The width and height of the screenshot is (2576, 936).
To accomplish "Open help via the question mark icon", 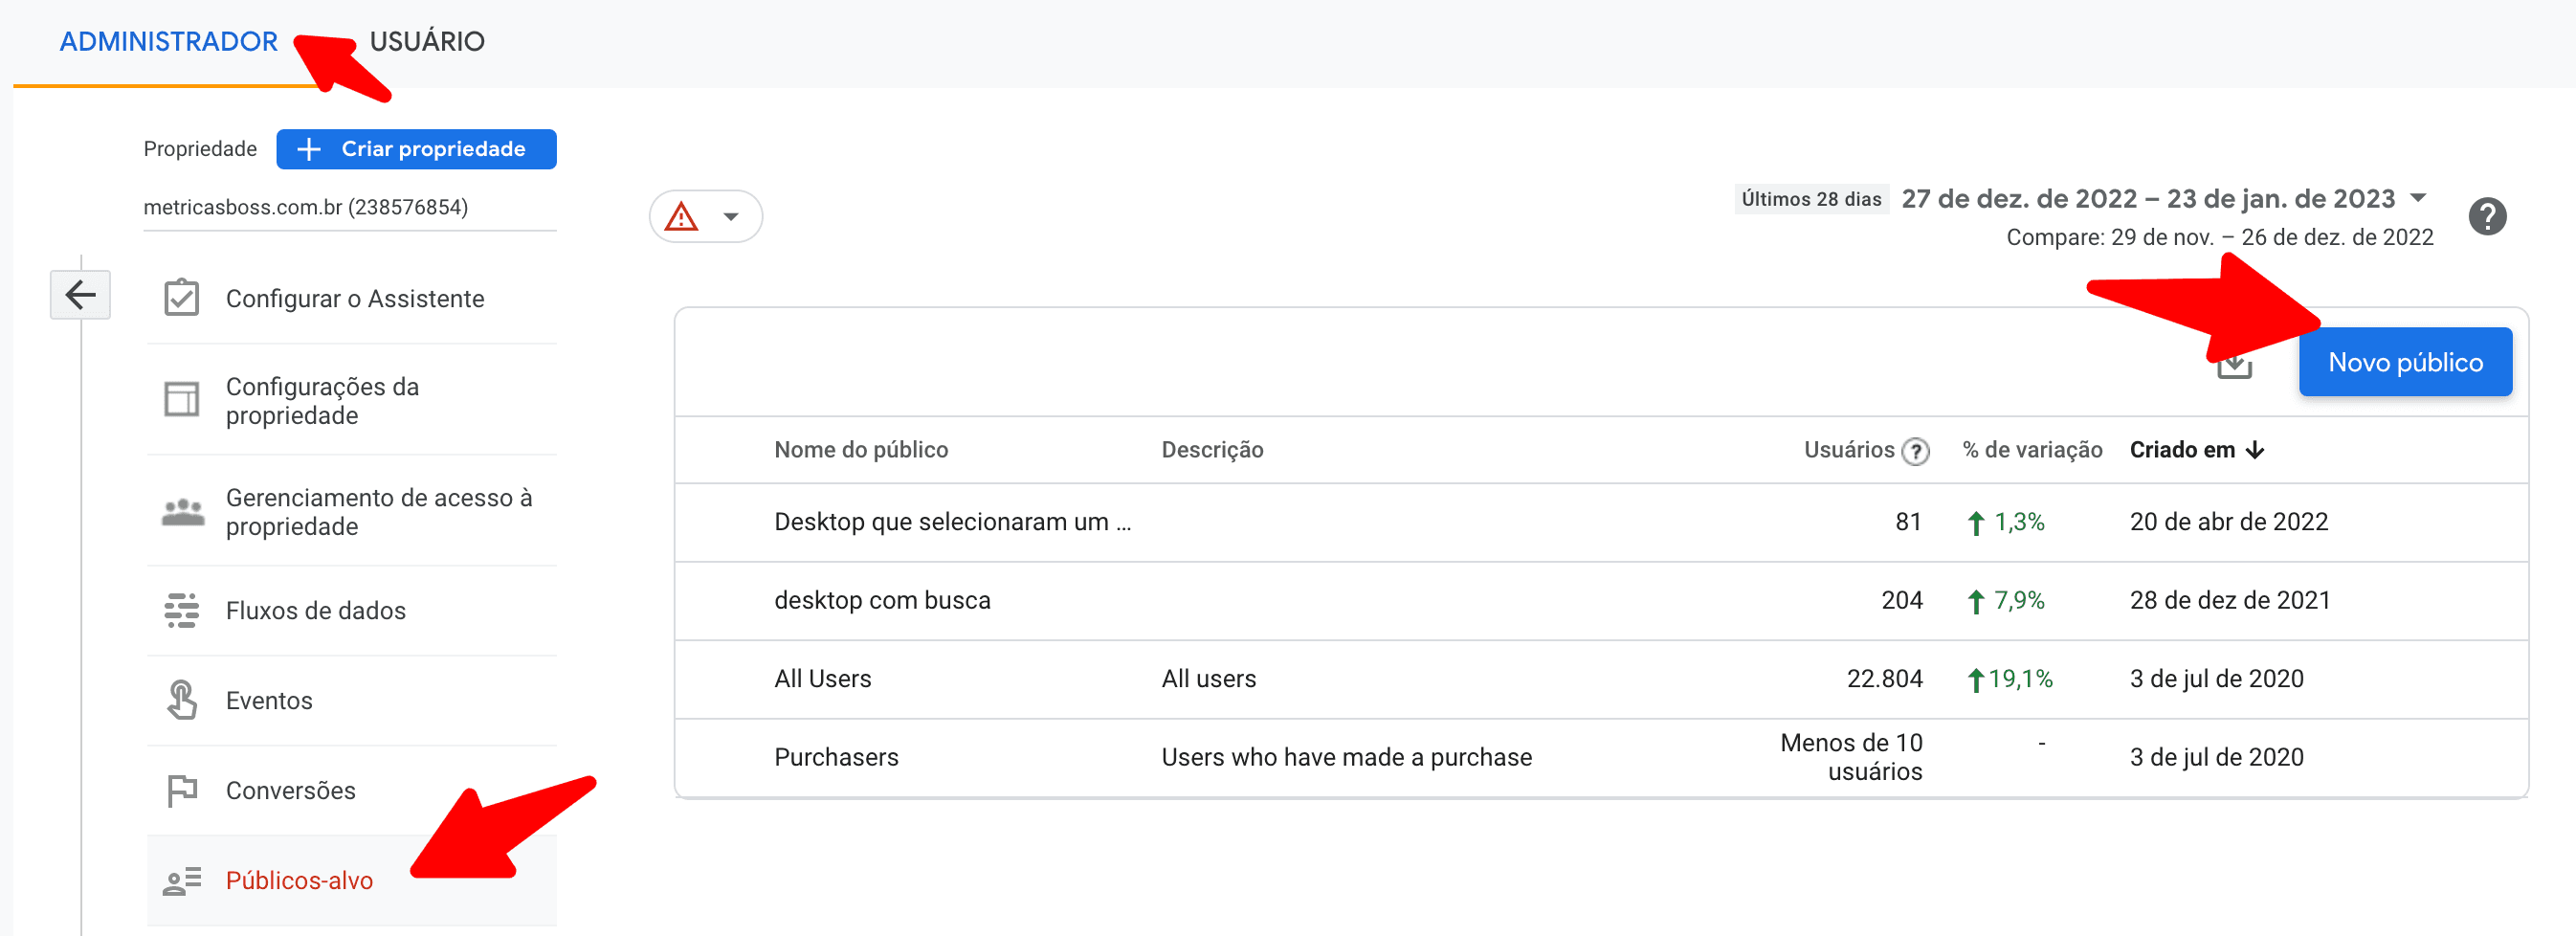I will pos(2486,216).
